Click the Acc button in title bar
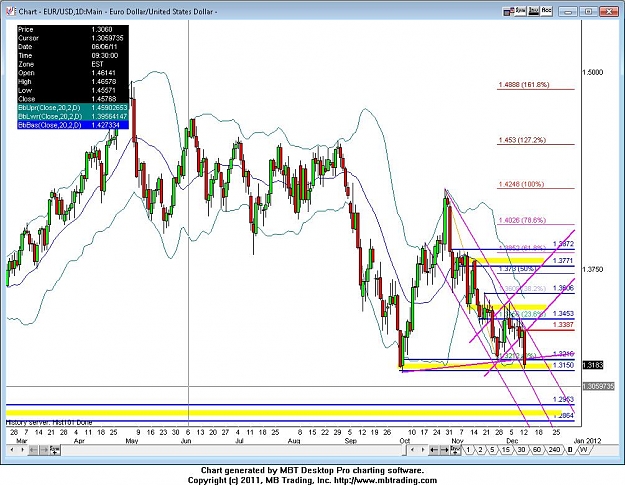The height and width of the screenshot is (485, 625). click(546, 11)
